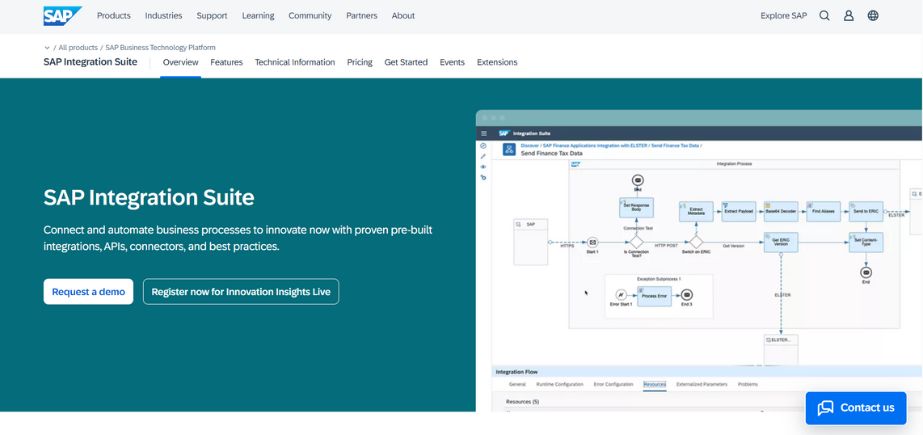Click the 'Resources (5)' label in preview
Image resolution: width=923 pixels, height=435 pixels.
(x=523, y=402)
